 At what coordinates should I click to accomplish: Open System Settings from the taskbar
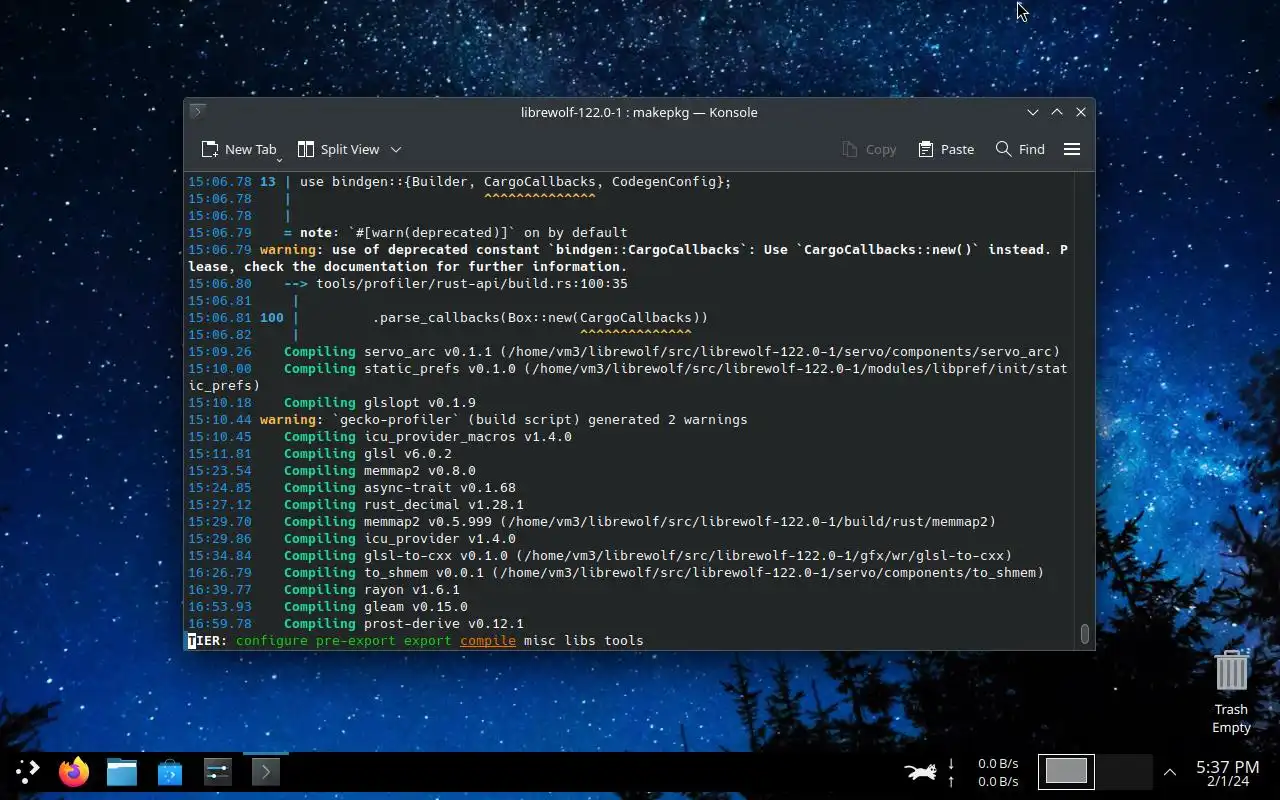(218, 772)
